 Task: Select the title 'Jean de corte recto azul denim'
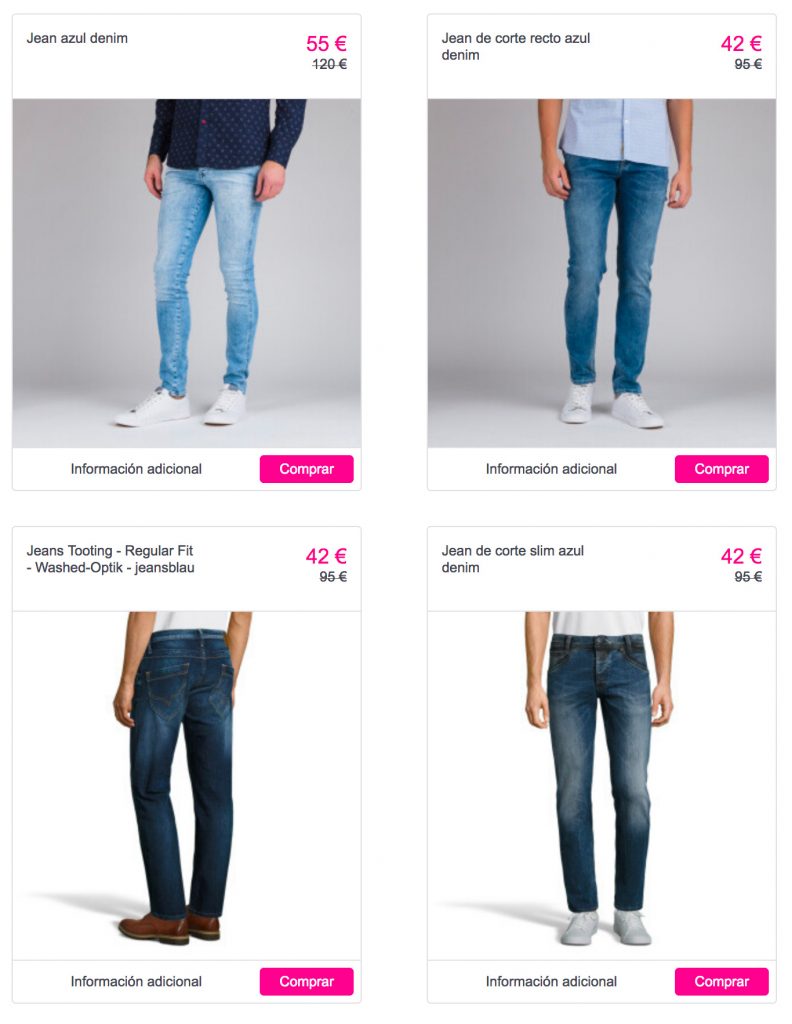click(x=515, y=46)
